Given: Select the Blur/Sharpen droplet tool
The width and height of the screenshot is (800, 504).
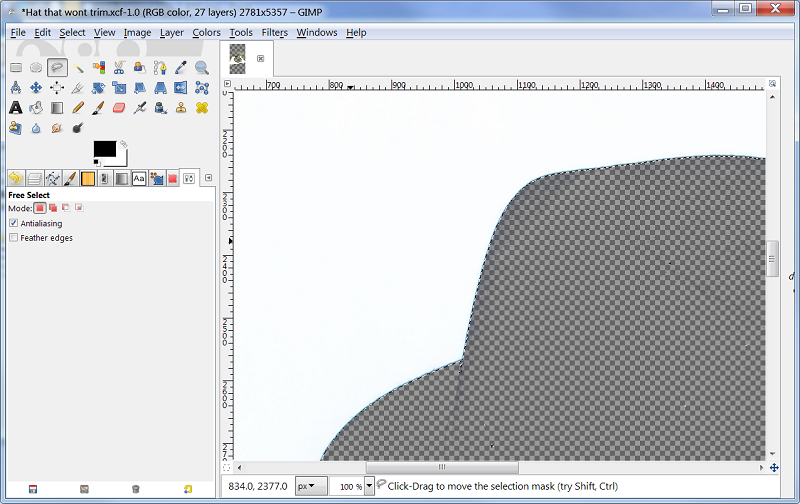Looking at the screenshot, I should point(36,128).
